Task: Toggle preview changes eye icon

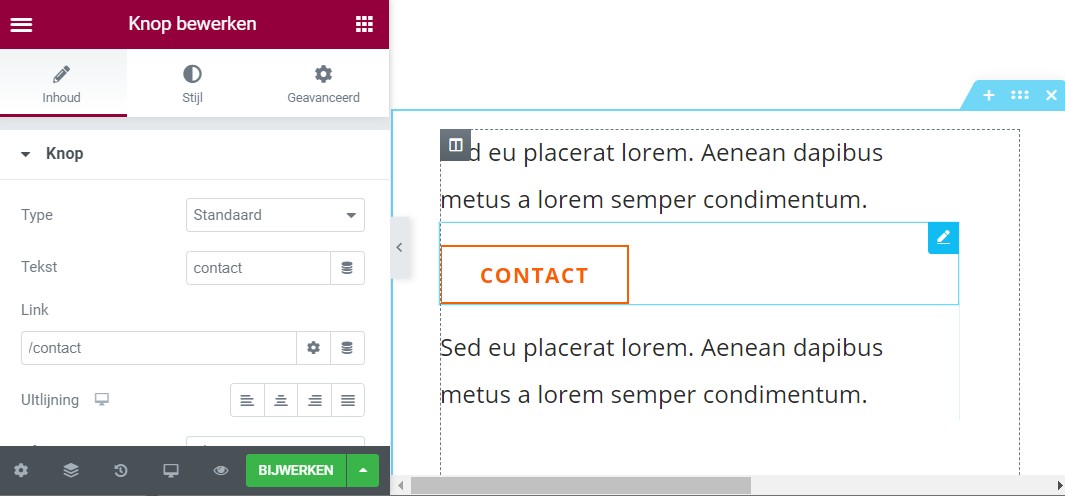Action: pyautogui.click(x=221, y=470)
